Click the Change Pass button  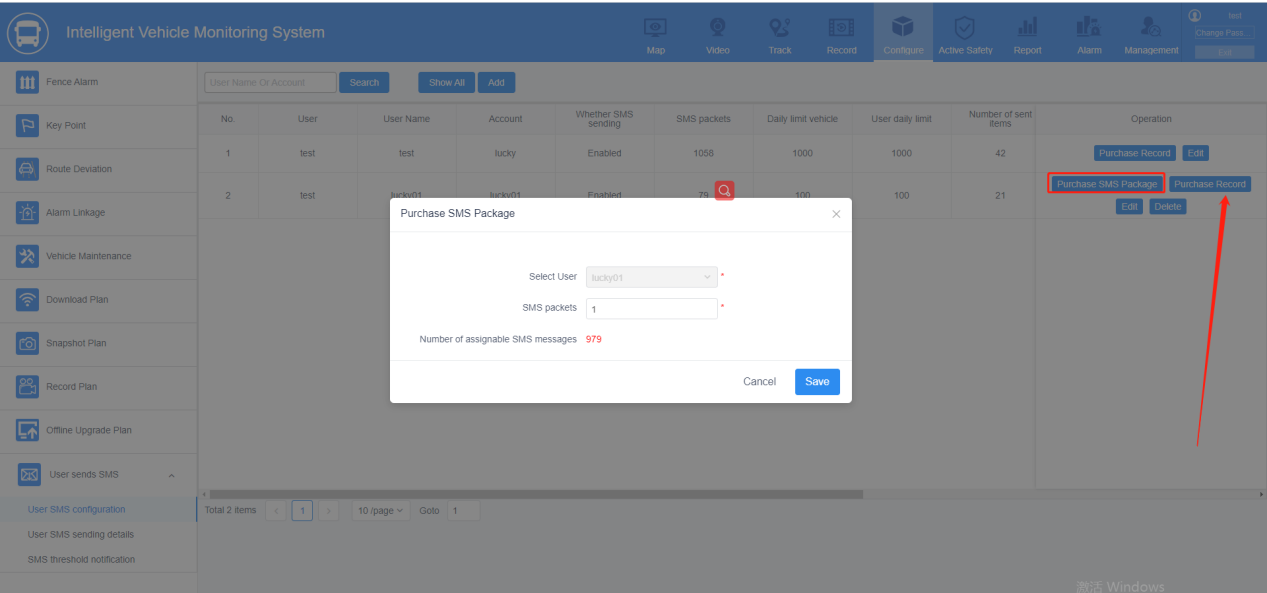1224,33
